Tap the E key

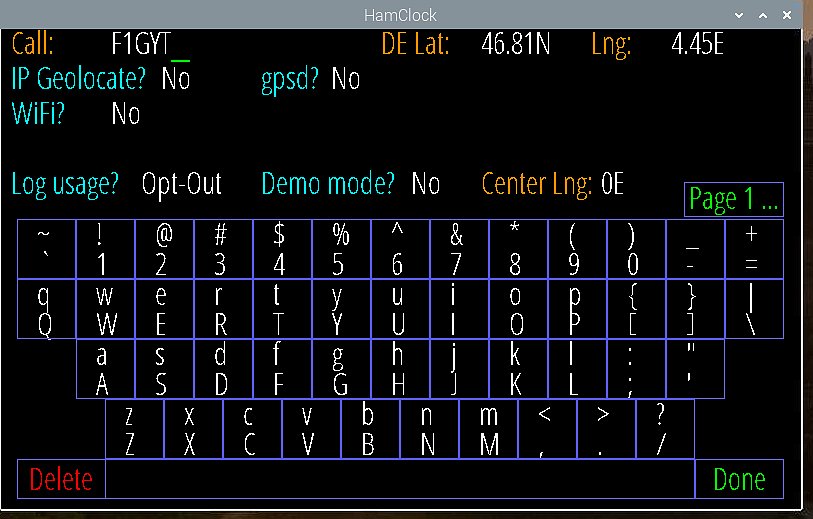tap(164, 309)
